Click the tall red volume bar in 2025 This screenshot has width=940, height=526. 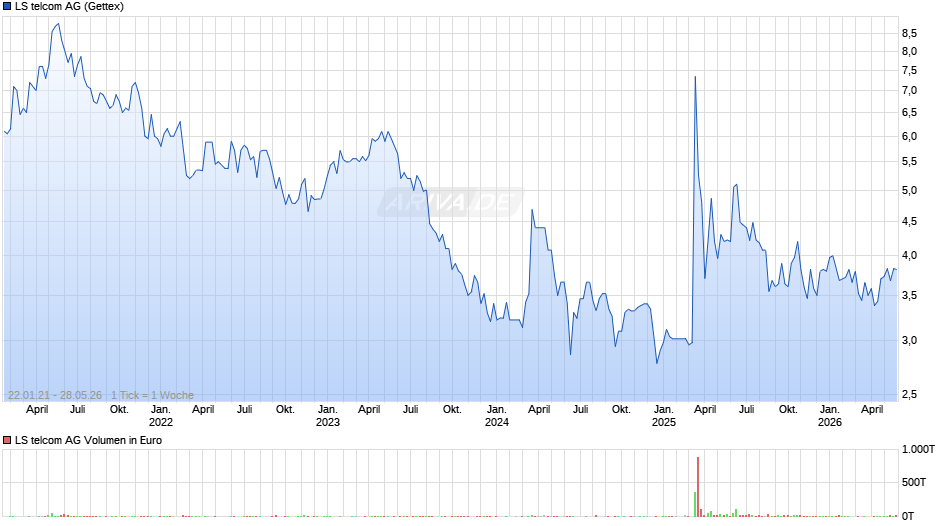[x=698, y=486]
